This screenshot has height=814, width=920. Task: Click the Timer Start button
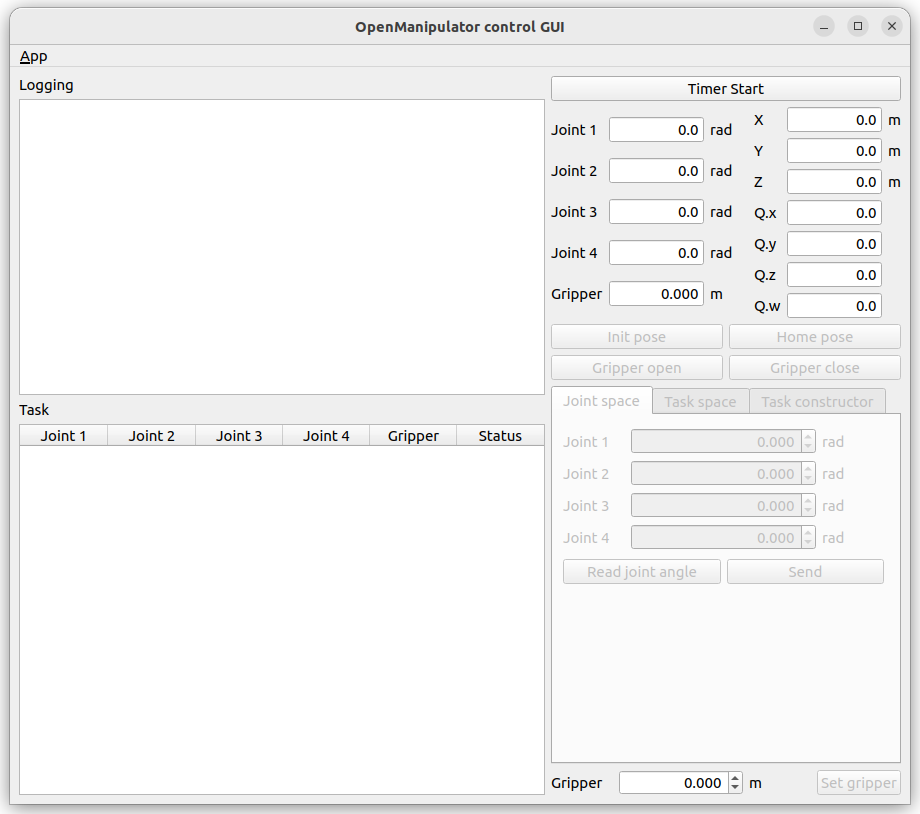pos(725,89)
